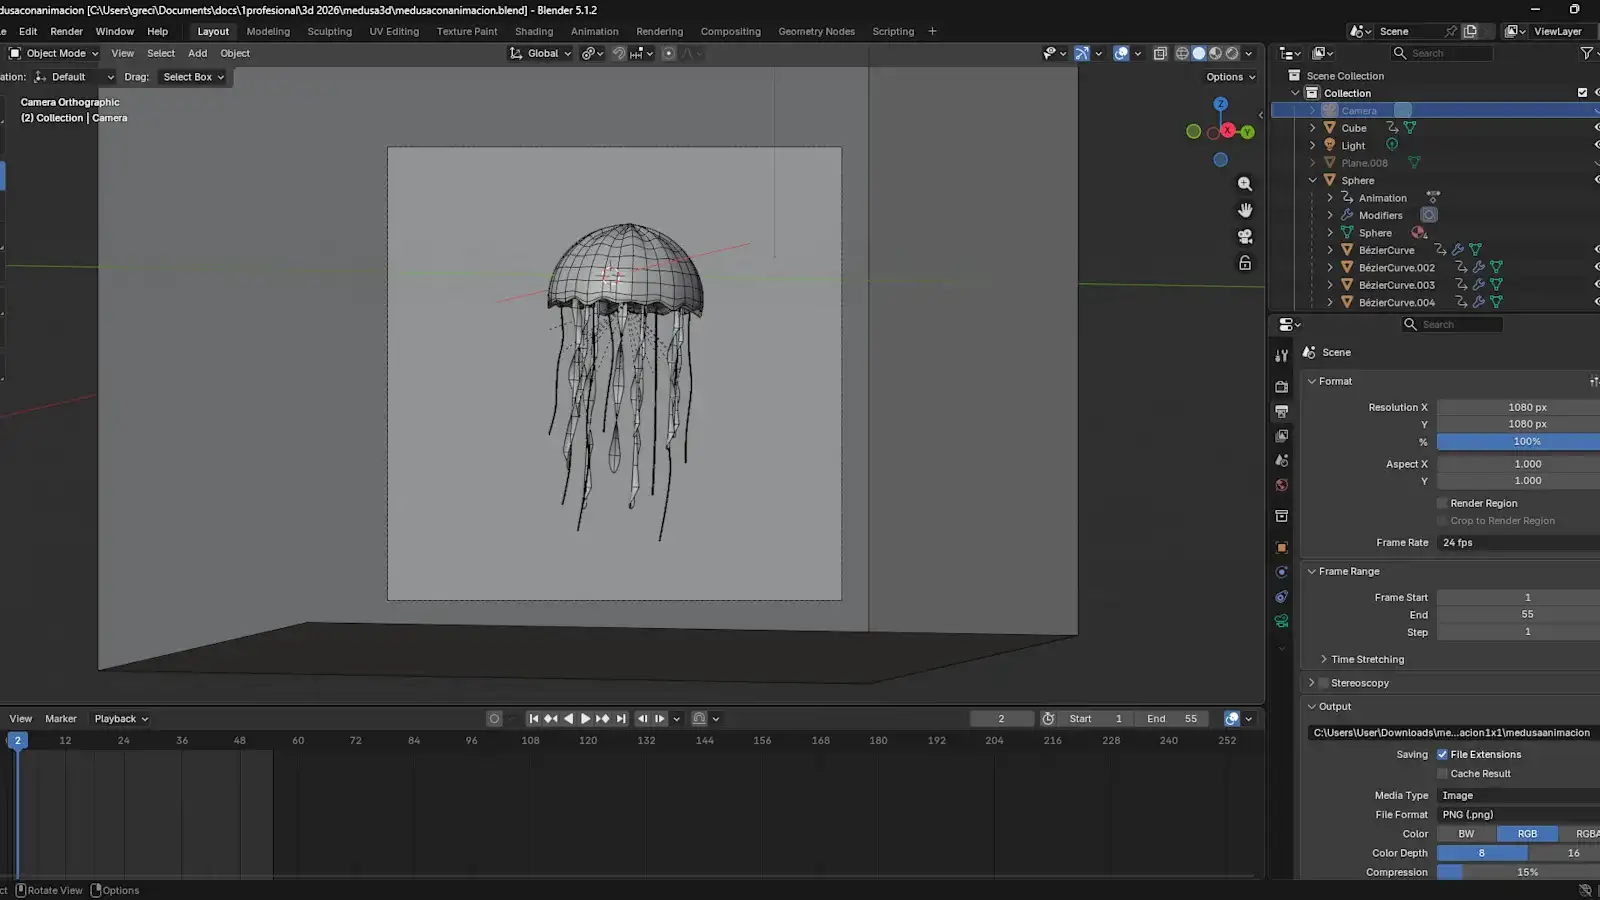This screenshot has height=900, width=1600.
Task: Open the Tool properties tab
Action: coord(1281,356)
